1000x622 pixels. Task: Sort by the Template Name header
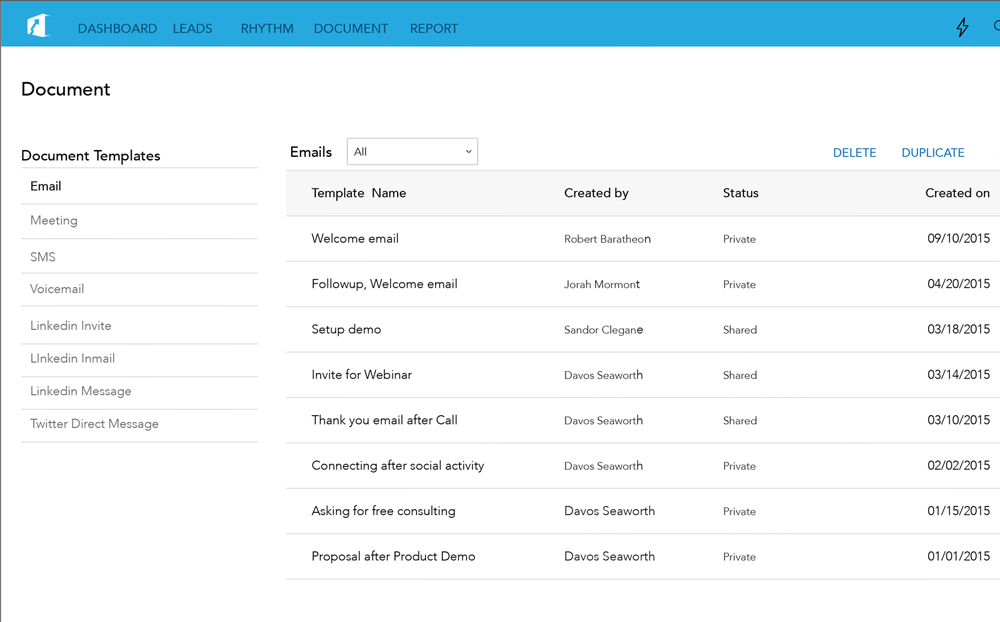(x=358, y=193)
